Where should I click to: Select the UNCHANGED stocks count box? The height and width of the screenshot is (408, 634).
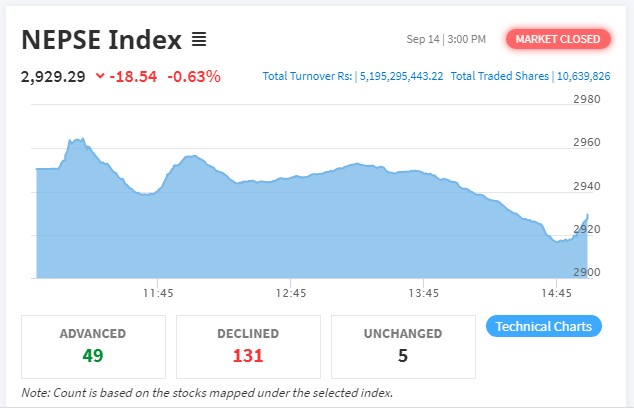click(403, 345)
